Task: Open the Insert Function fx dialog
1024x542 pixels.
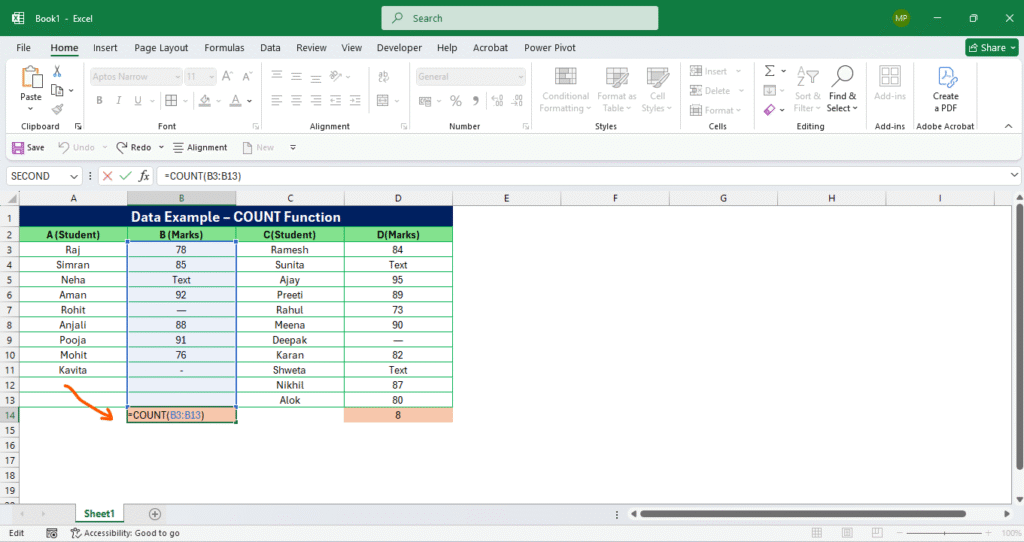Action: 144,176
